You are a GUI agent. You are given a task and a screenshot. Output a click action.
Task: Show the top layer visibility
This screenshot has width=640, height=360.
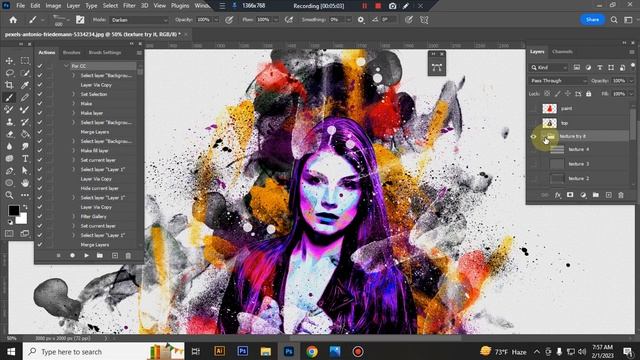533,123
